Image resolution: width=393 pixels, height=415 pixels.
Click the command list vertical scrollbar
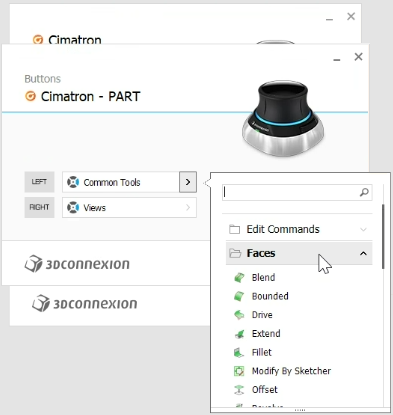coord(383,237)
